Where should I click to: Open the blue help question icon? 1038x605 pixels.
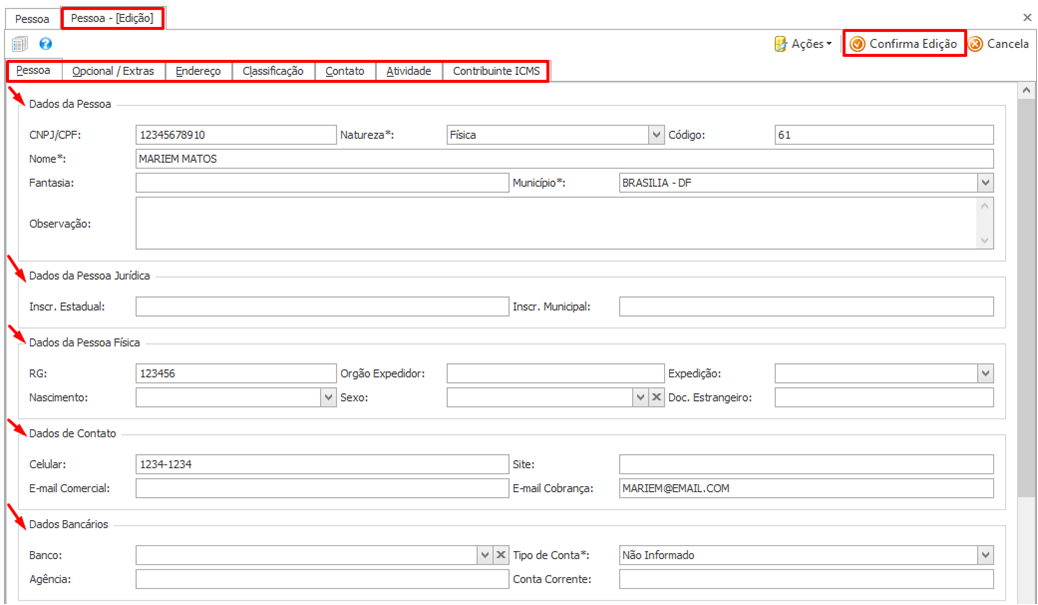coord(45,44)
